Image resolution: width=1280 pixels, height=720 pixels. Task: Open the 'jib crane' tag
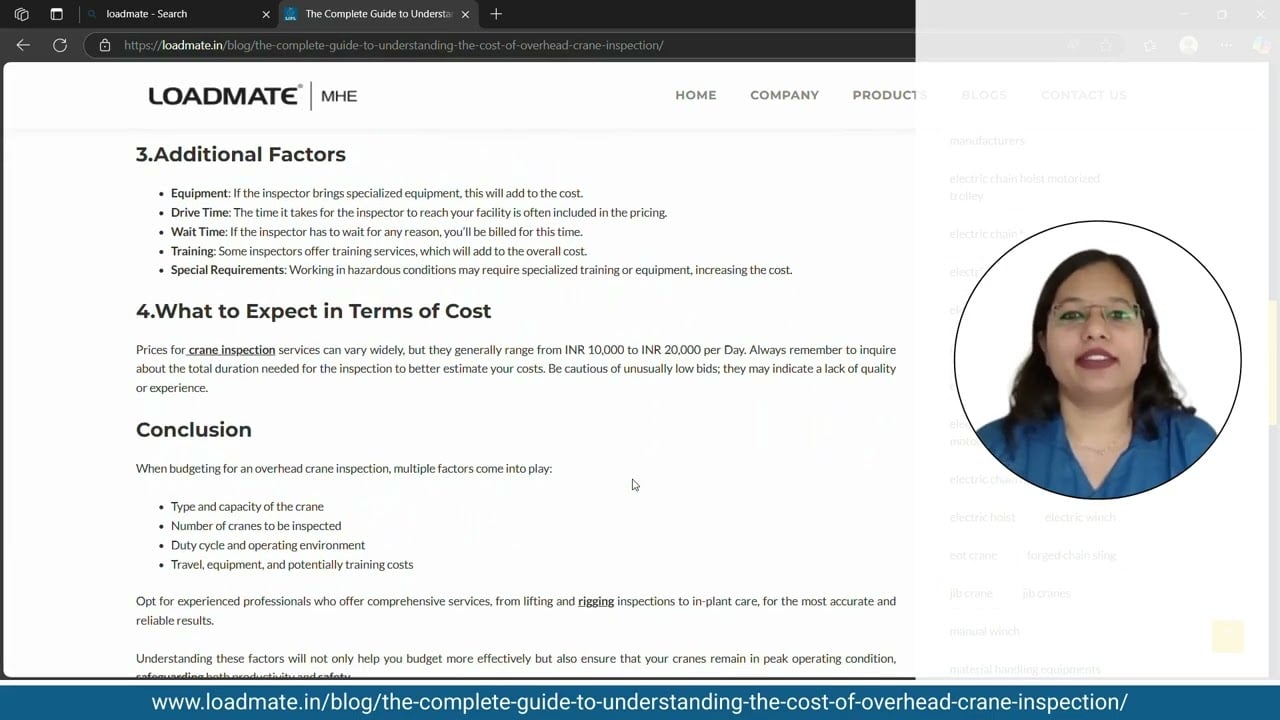pyautogui.click(x=971, y=593)
